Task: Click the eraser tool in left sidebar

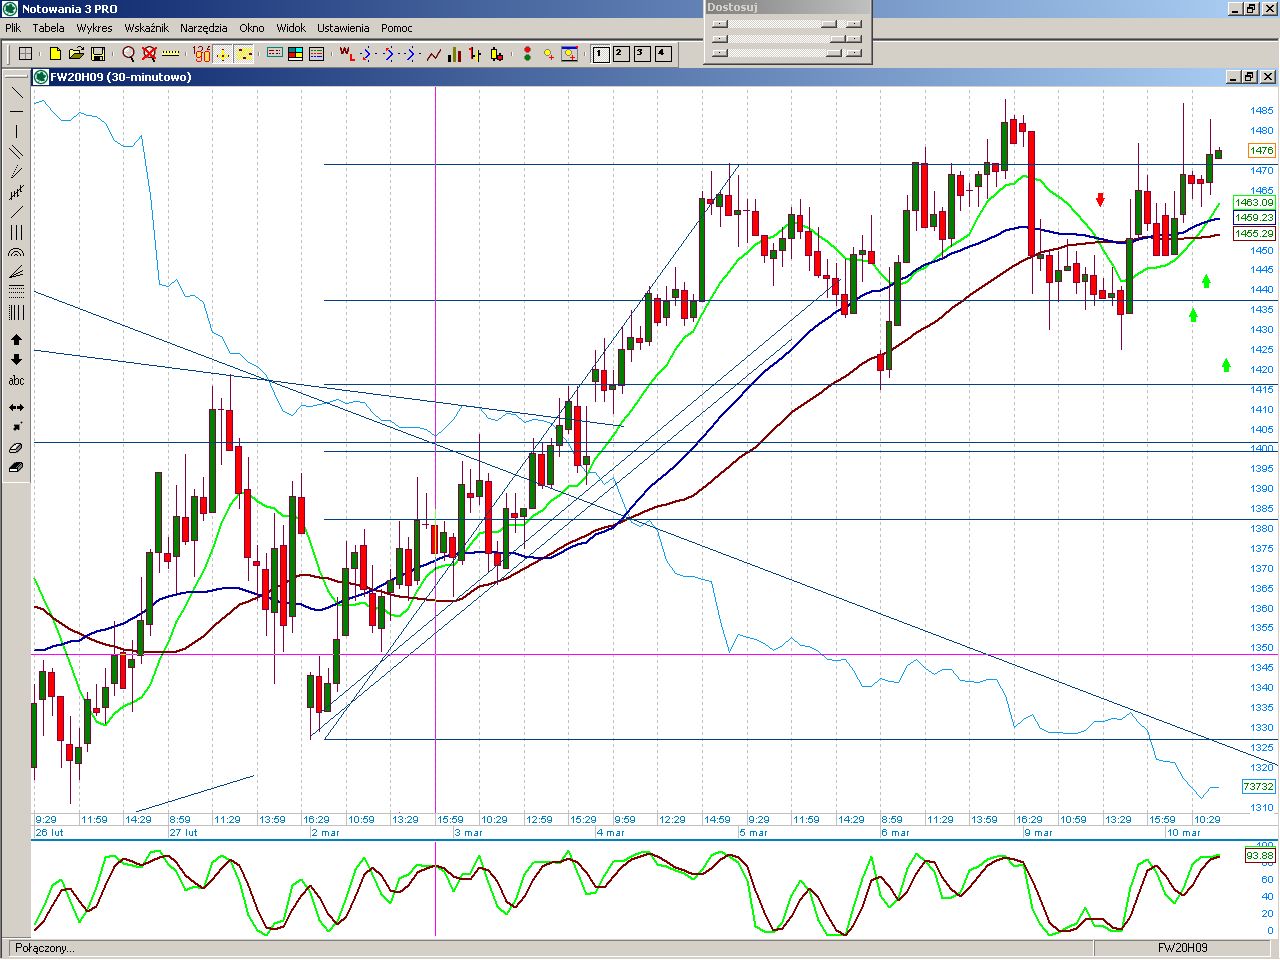Action: 16,448
